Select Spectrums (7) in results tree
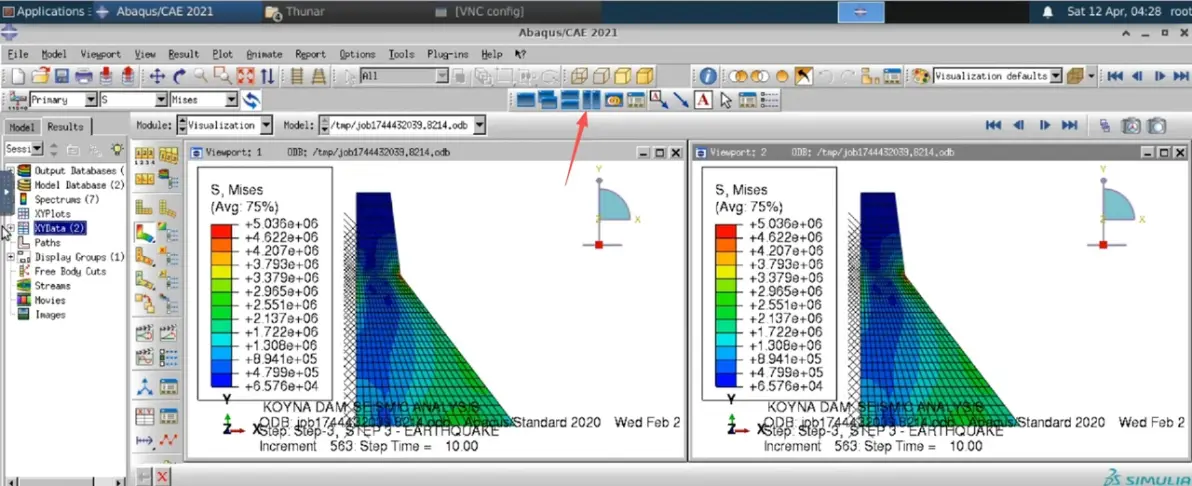The height and width of the screenshot is (486, 1192). click(x=59, y=199)
